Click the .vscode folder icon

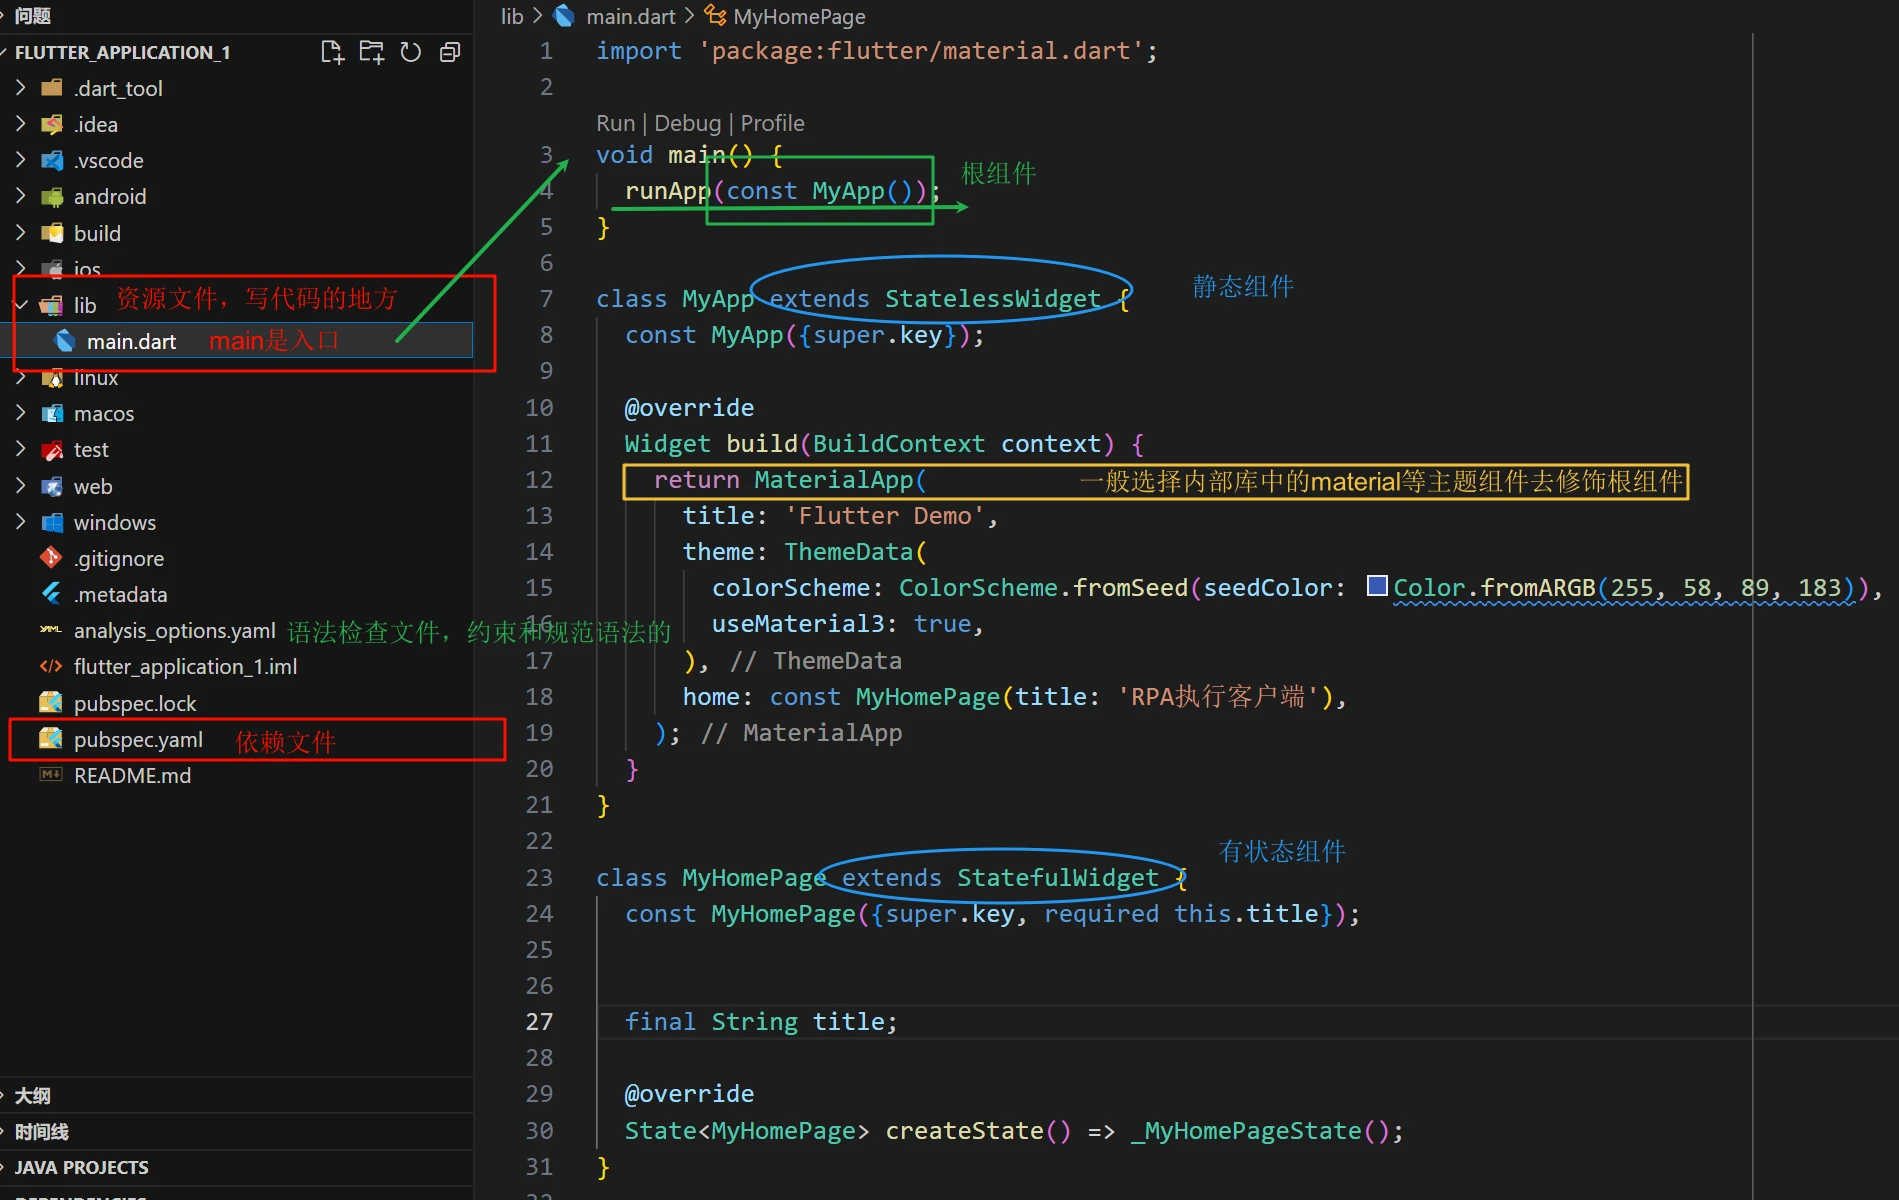(x=52, y=160)
